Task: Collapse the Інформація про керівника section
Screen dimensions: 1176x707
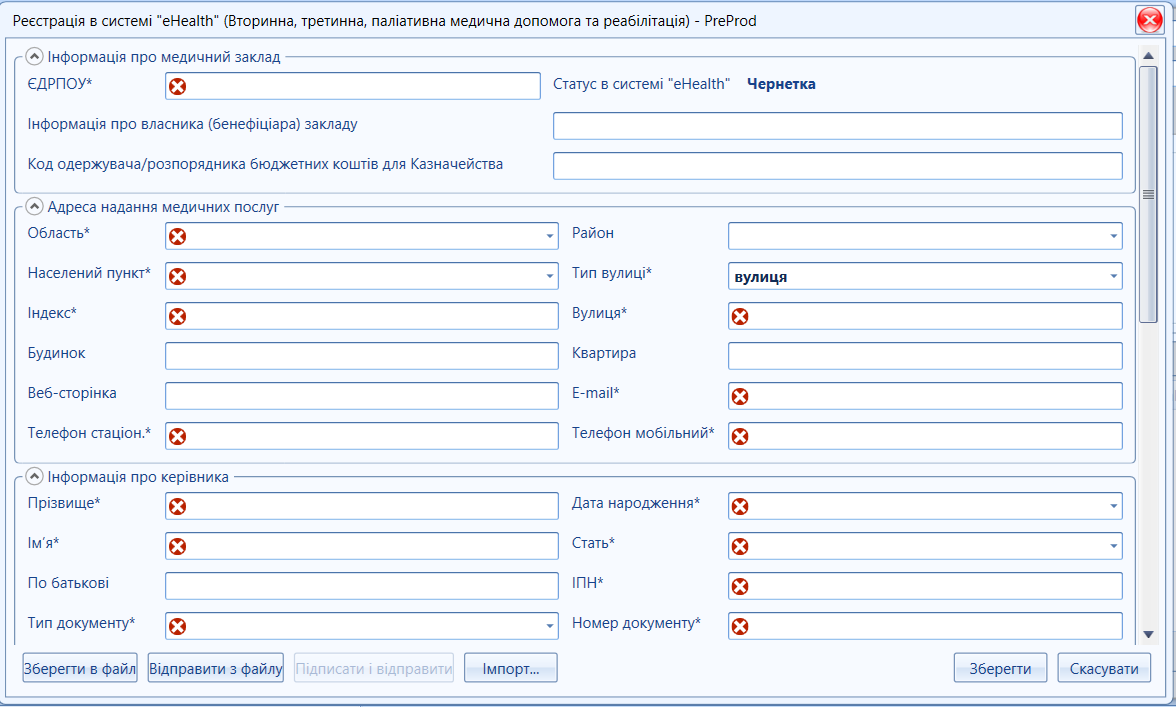Action: pos(34,476)
